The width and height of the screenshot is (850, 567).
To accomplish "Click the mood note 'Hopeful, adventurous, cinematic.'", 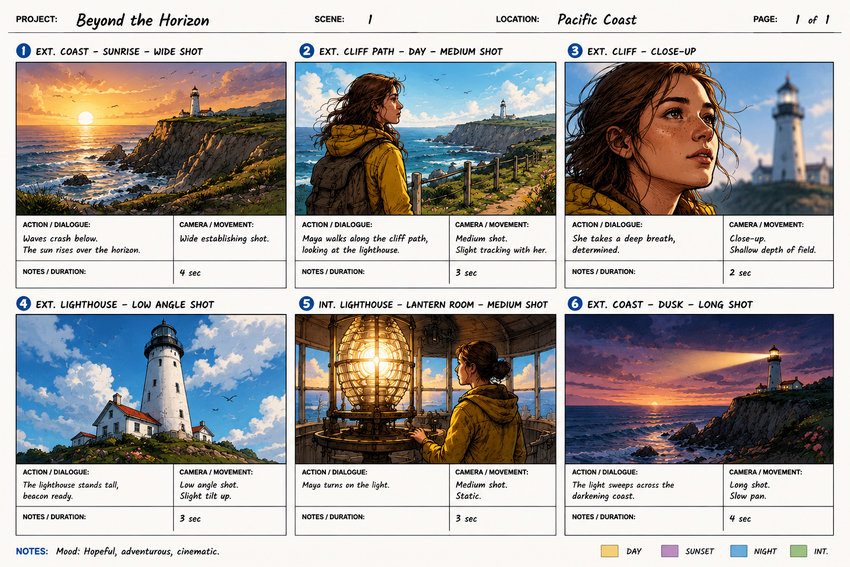I will coord(152,552).
